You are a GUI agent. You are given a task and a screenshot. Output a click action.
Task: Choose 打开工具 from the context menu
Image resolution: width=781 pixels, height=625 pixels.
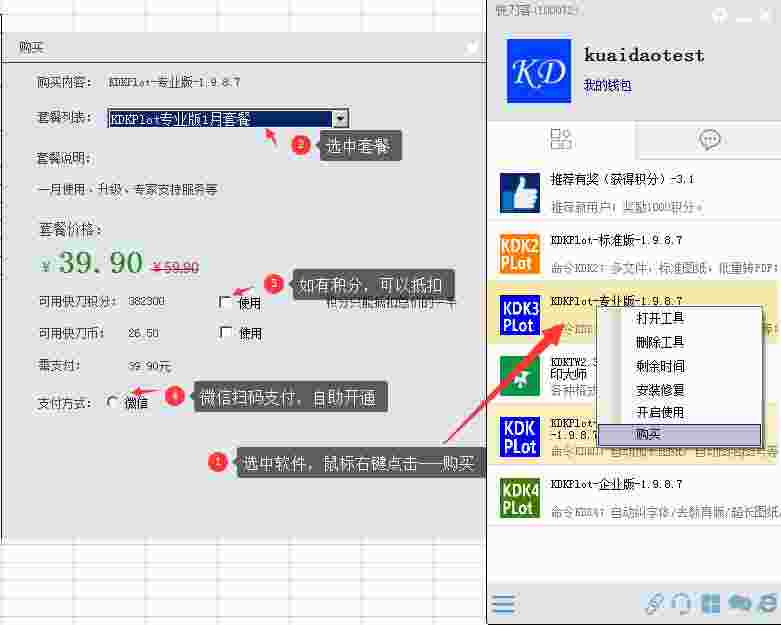660,319
